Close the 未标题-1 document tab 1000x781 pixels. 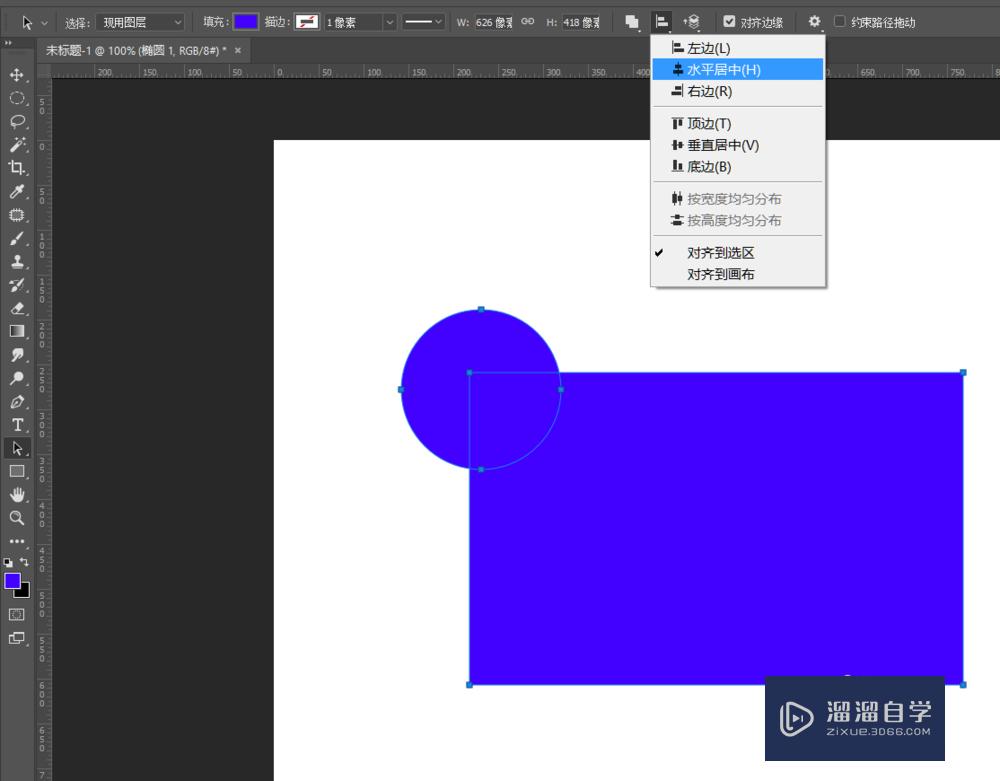coord(238,50)
